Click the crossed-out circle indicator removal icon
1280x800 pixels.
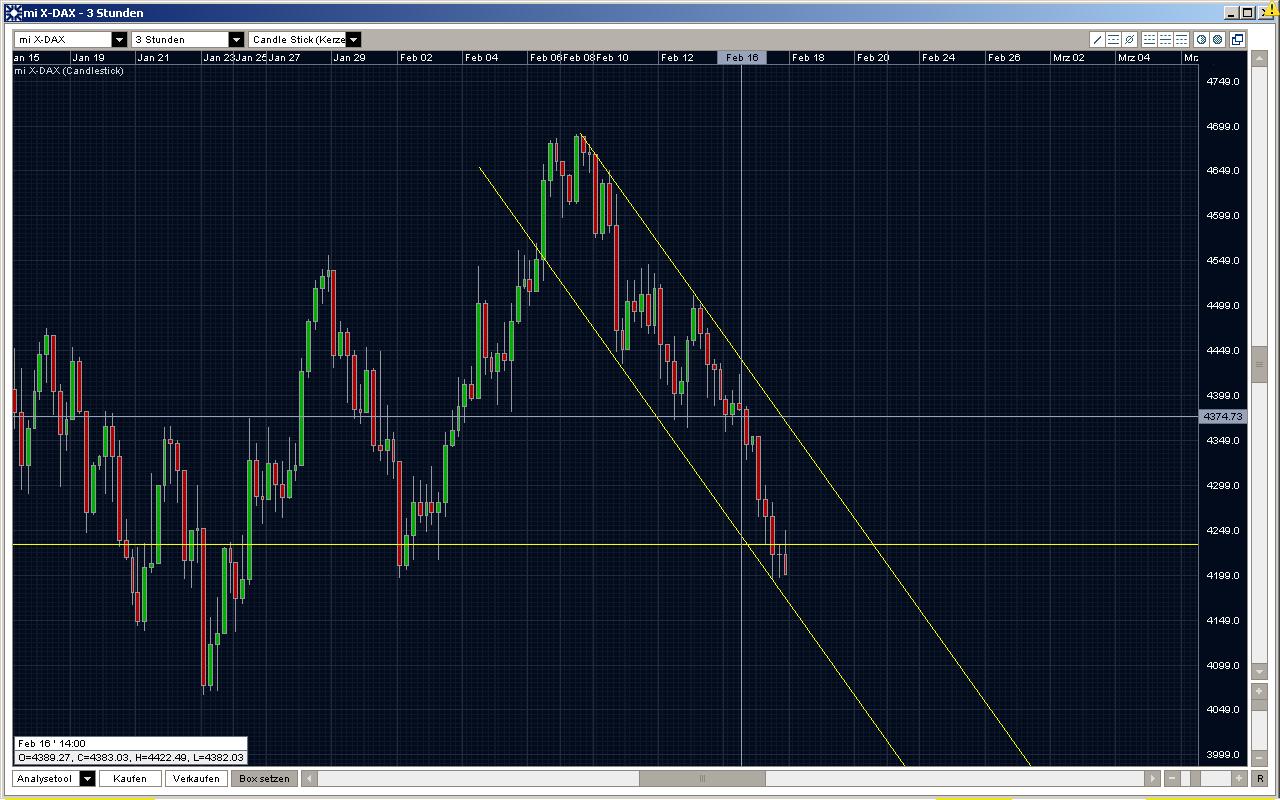click(1129, 40)
